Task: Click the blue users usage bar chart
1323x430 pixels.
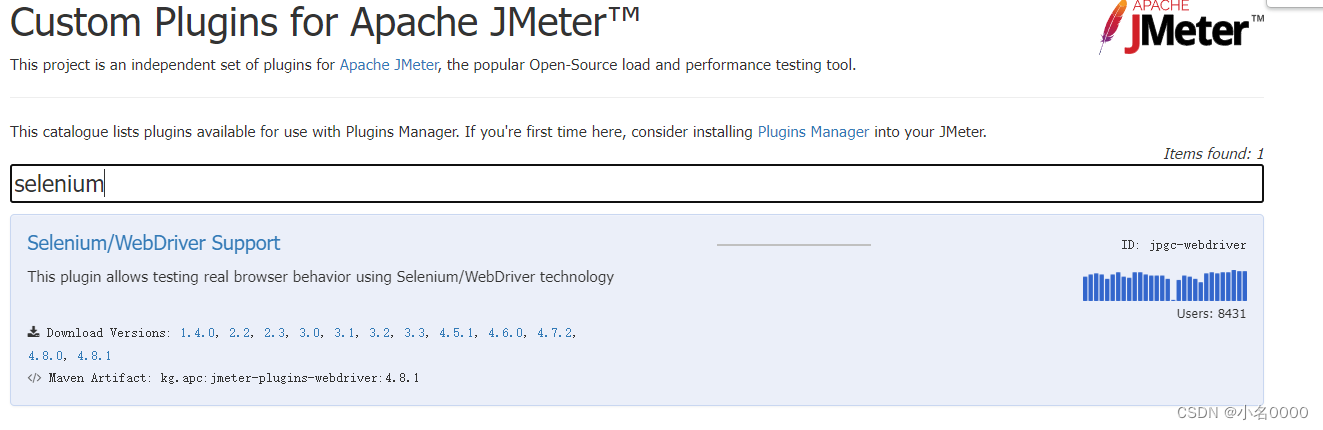Action: pos(1164,286)
